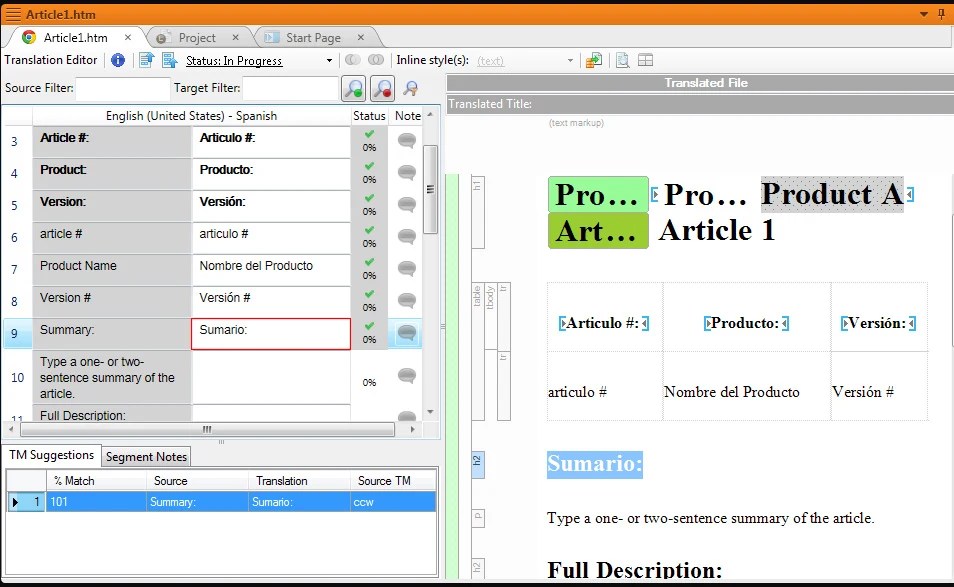Image resolution: width=954 pixels, height=587 pixels.
Task: Click the key search magnifier icon
Action: point(411,89)
